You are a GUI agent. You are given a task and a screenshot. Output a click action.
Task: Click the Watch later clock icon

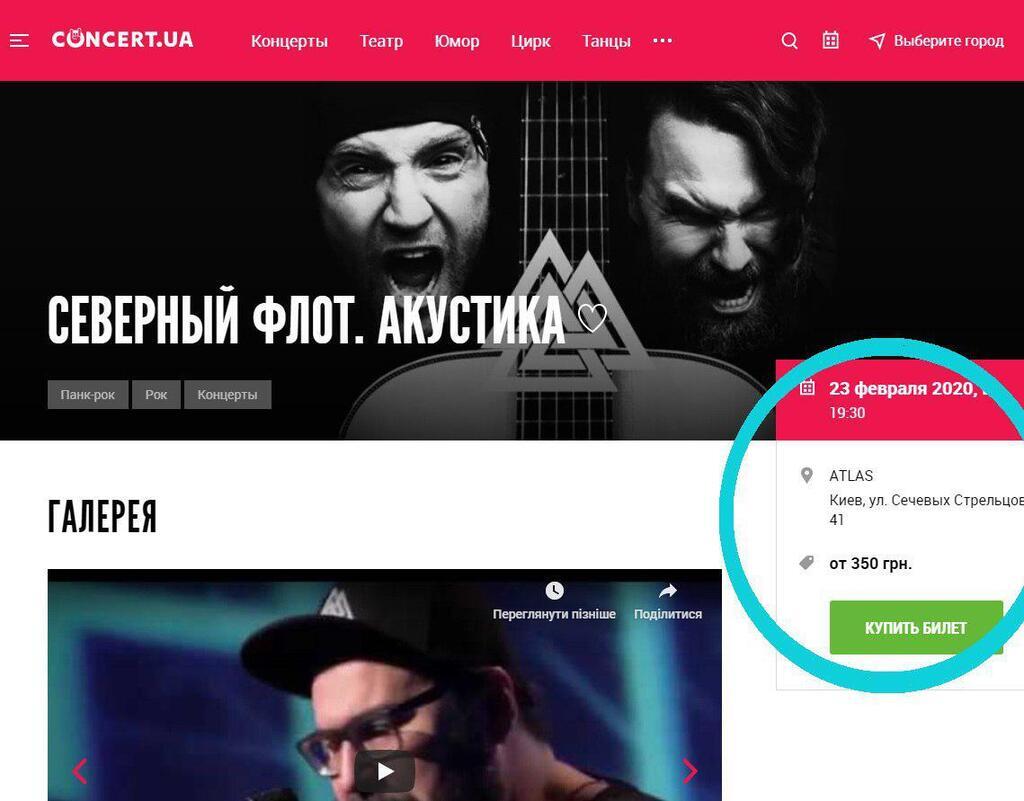[x=554, y=591]
